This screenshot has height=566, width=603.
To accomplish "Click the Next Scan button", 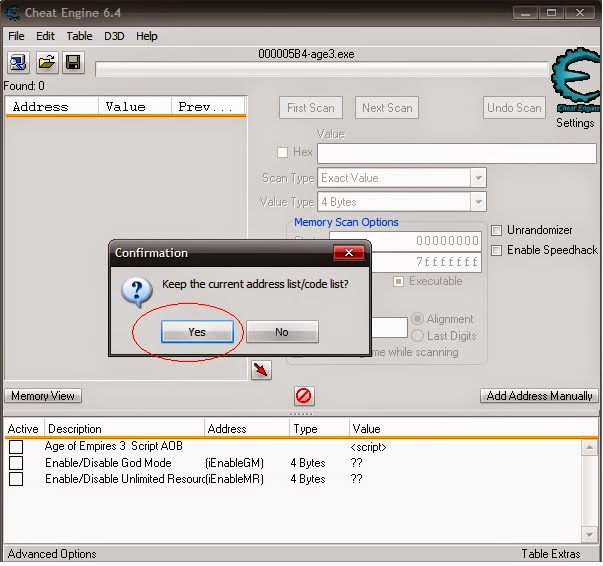I will (x=387, y=108).
